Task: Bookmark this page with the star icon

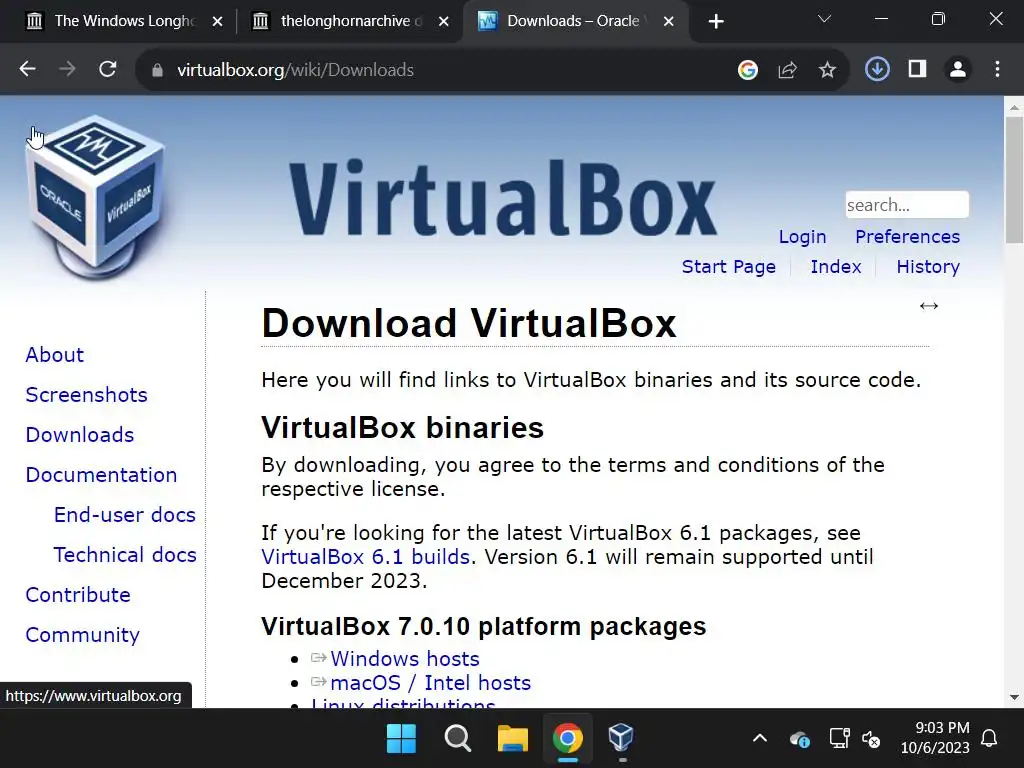Action: click(x=827, y=69)
